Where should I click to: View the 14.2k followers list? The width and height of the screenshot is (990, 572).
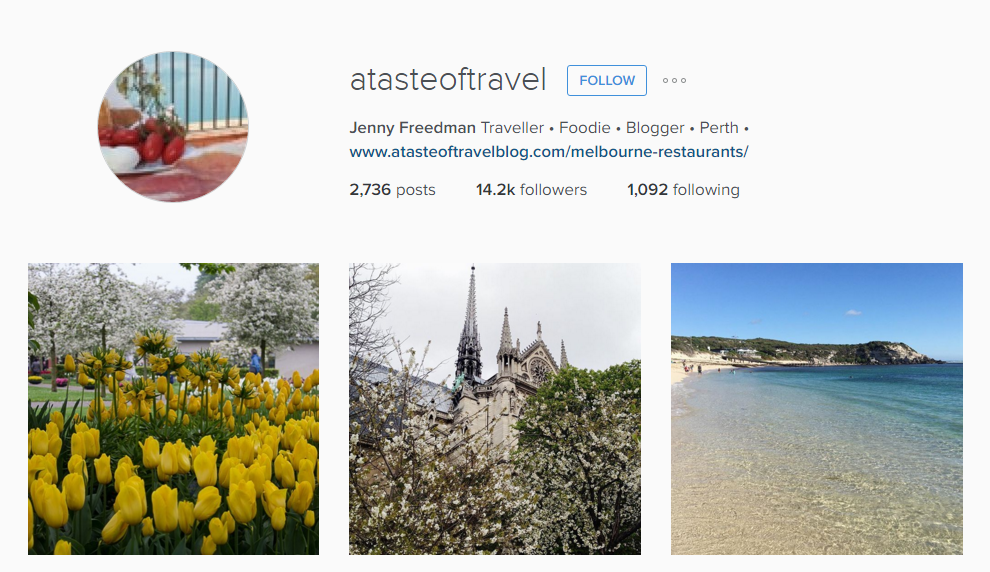(531, 189)
